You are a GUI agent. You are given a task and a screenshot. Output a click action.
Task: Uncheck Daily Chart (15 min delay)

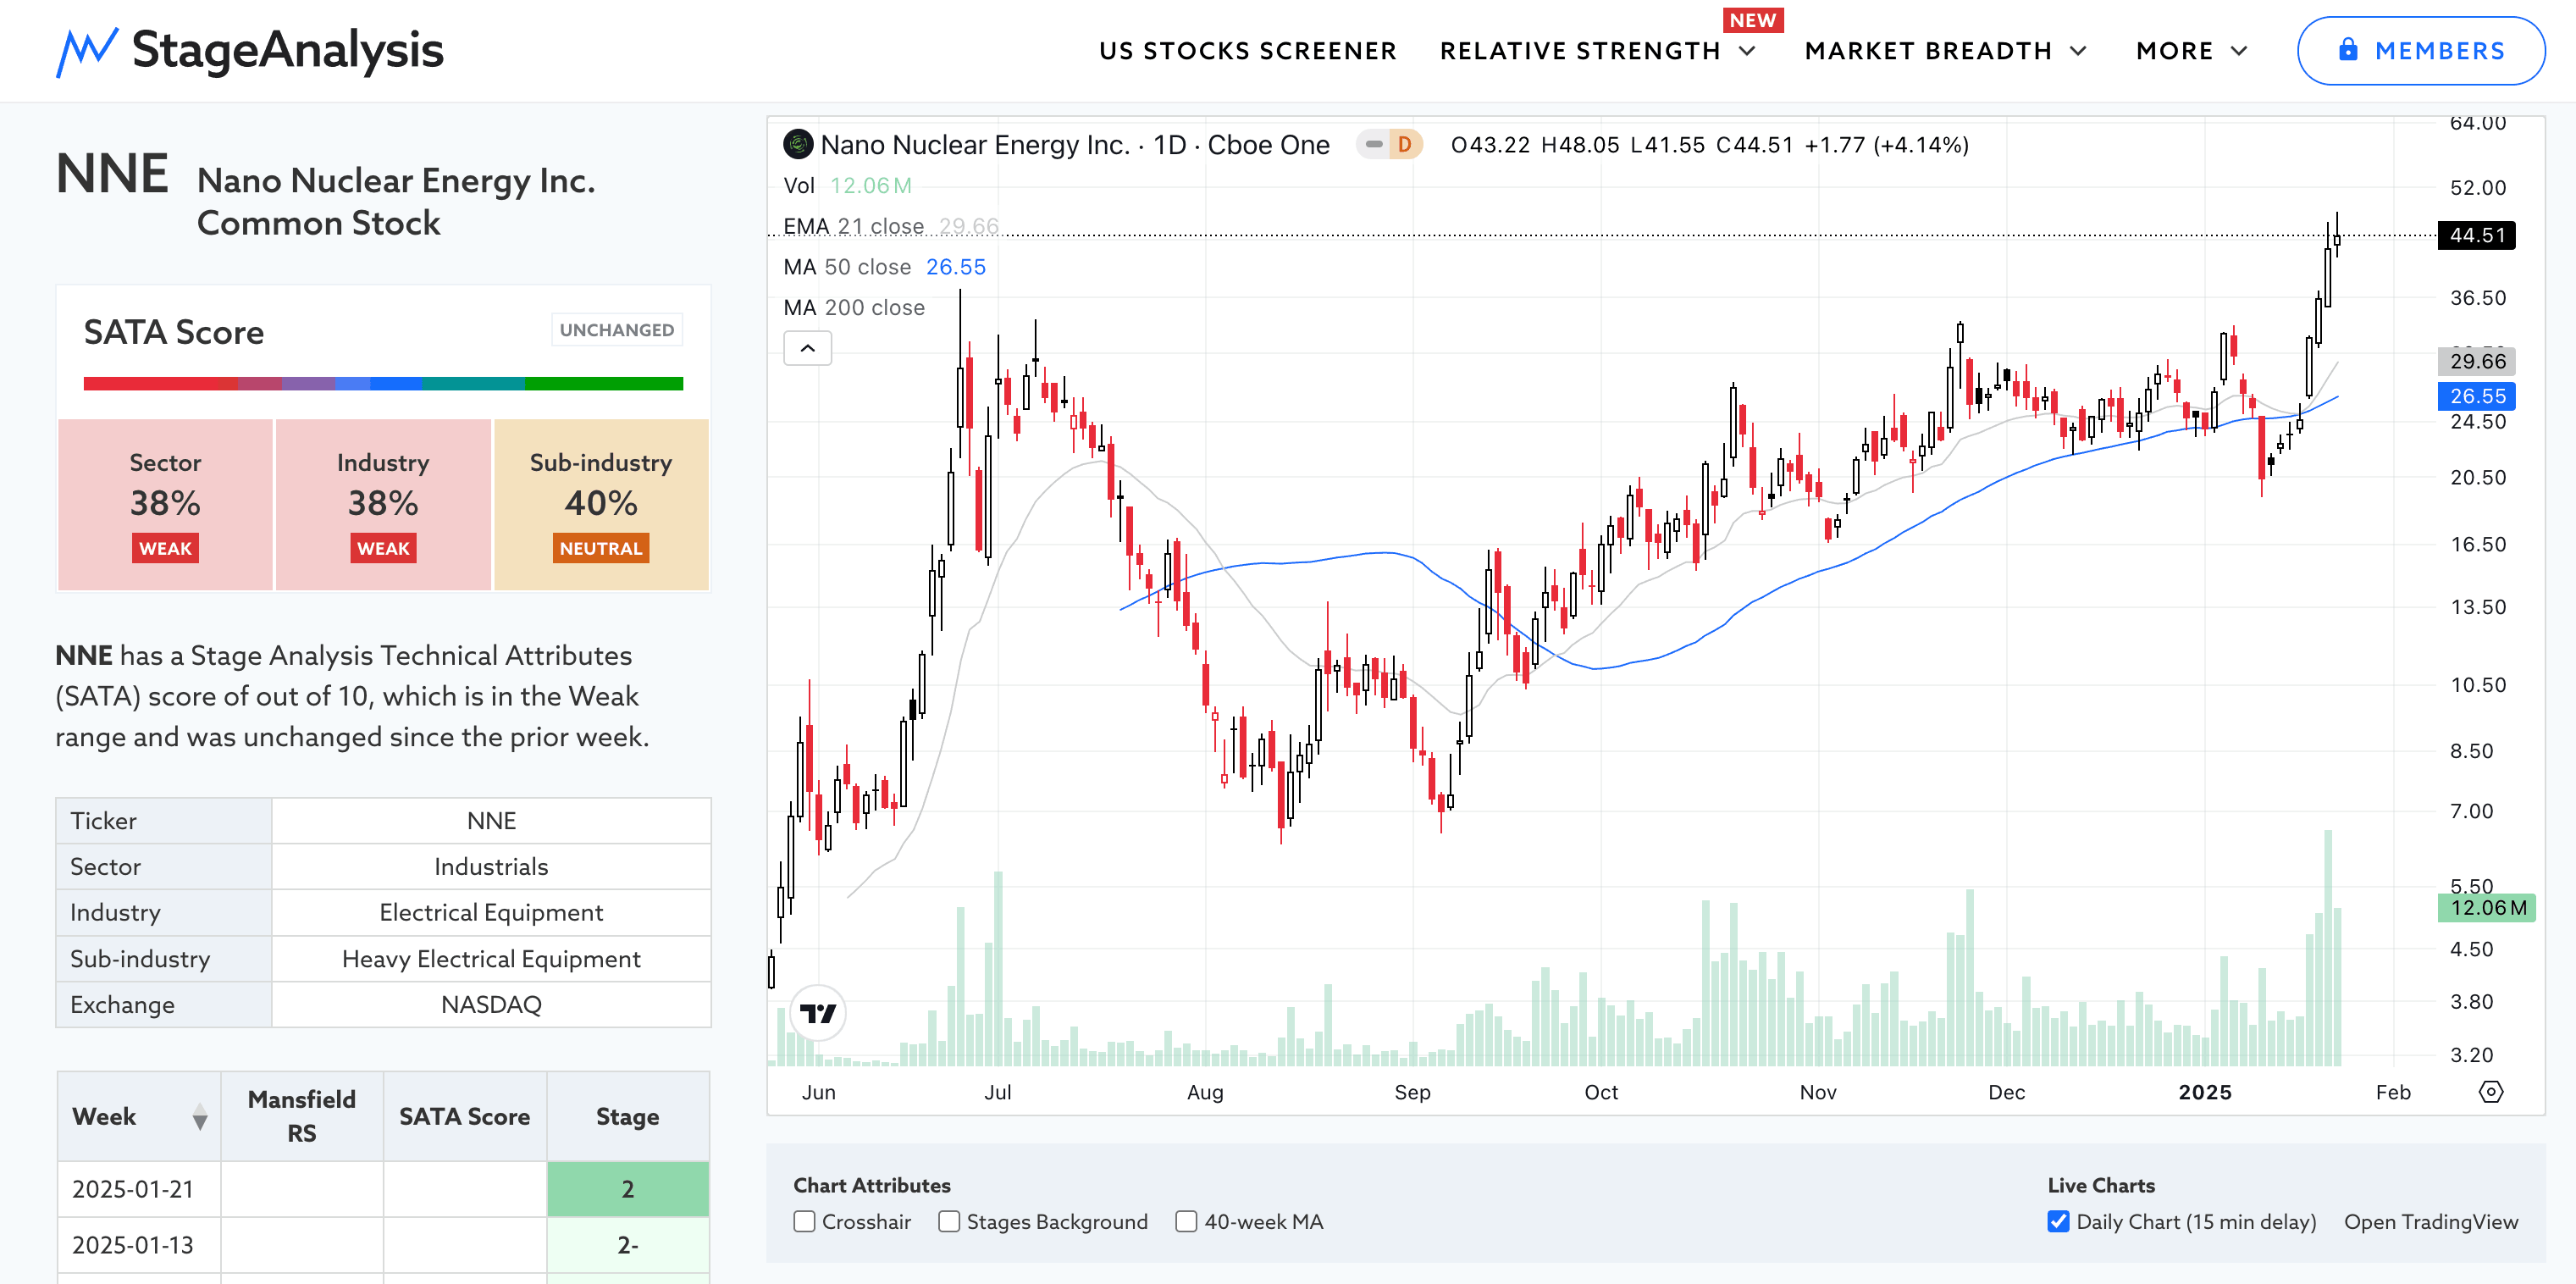2058,1222
